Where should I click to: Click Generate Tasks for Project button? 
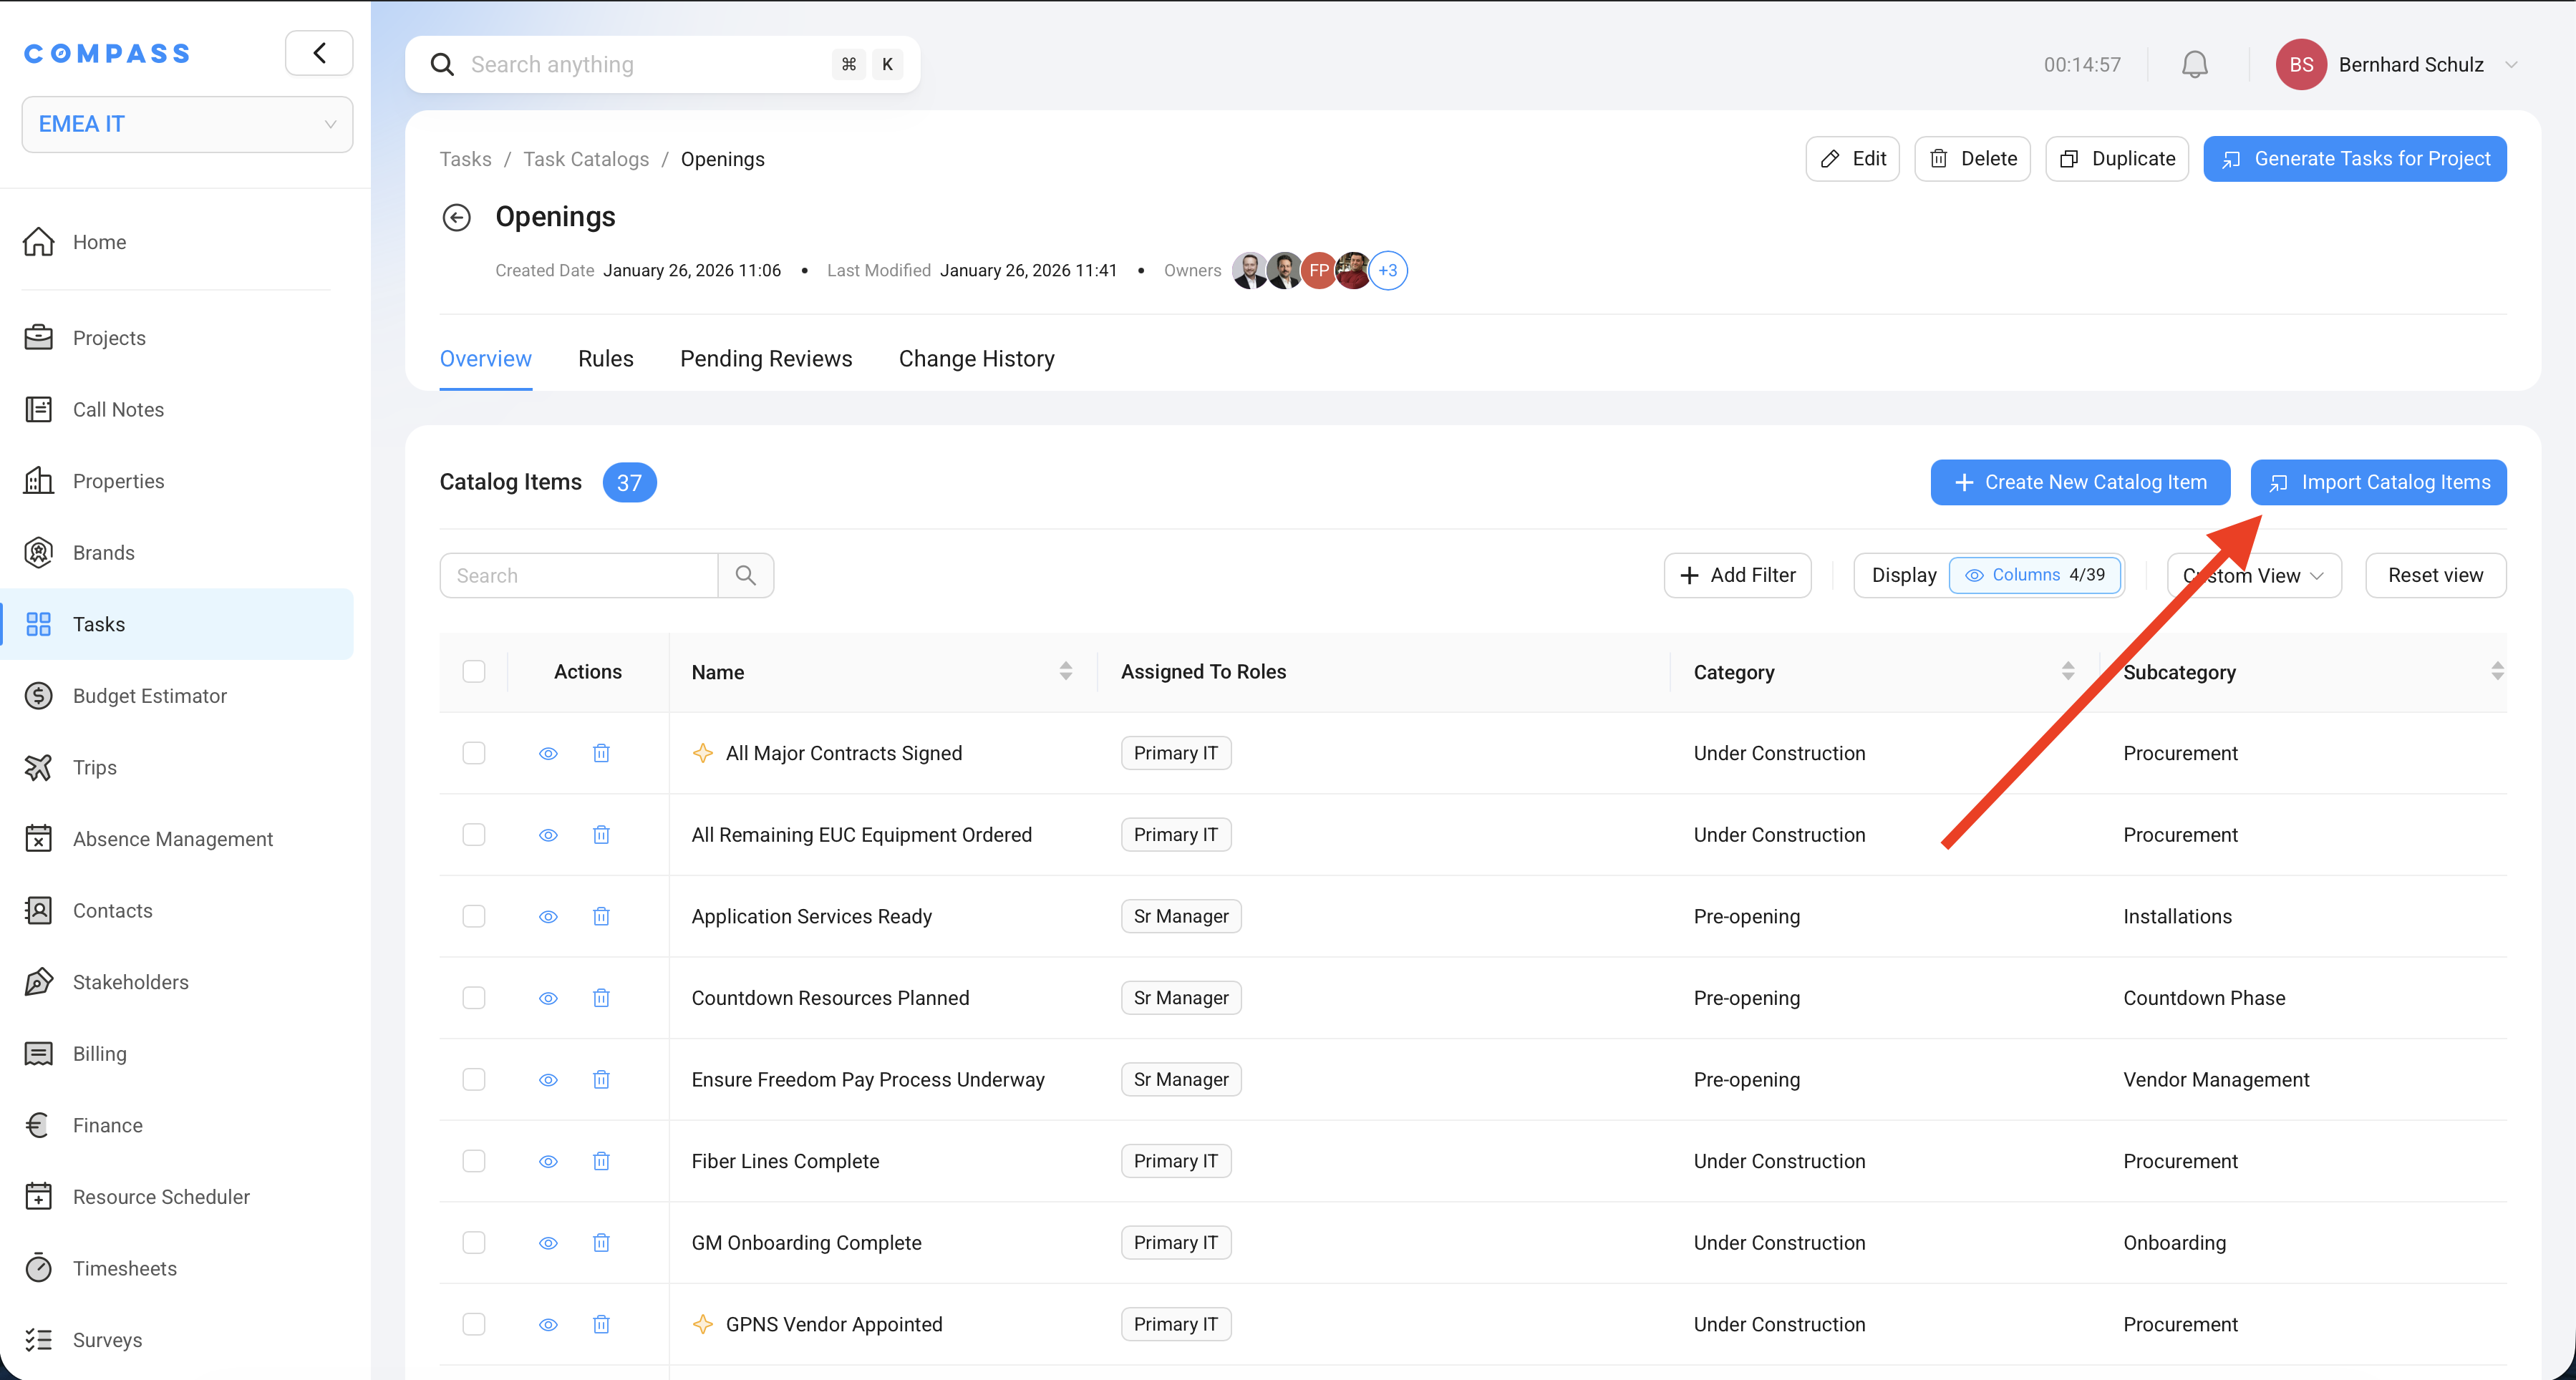coord(2355,159)
